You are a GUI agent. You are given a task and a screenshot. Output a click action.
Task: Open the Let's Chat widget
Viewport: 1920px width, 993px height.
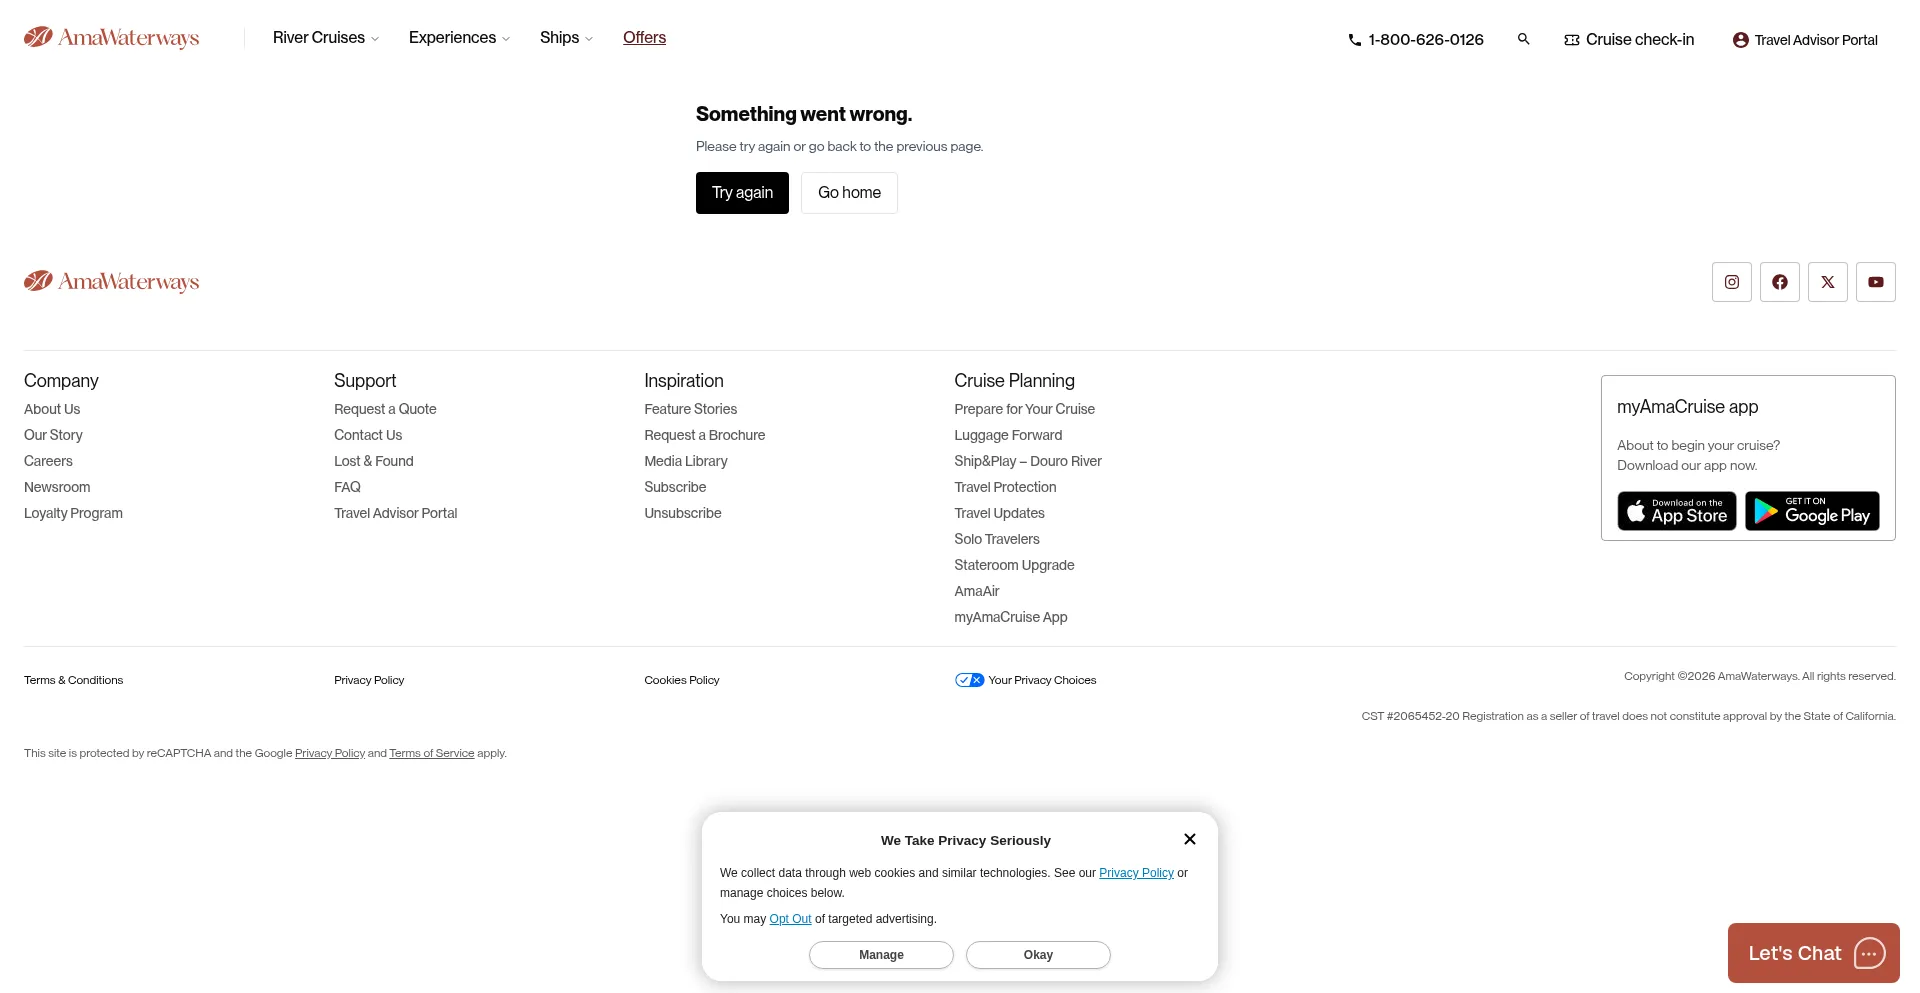[1814, 953]
